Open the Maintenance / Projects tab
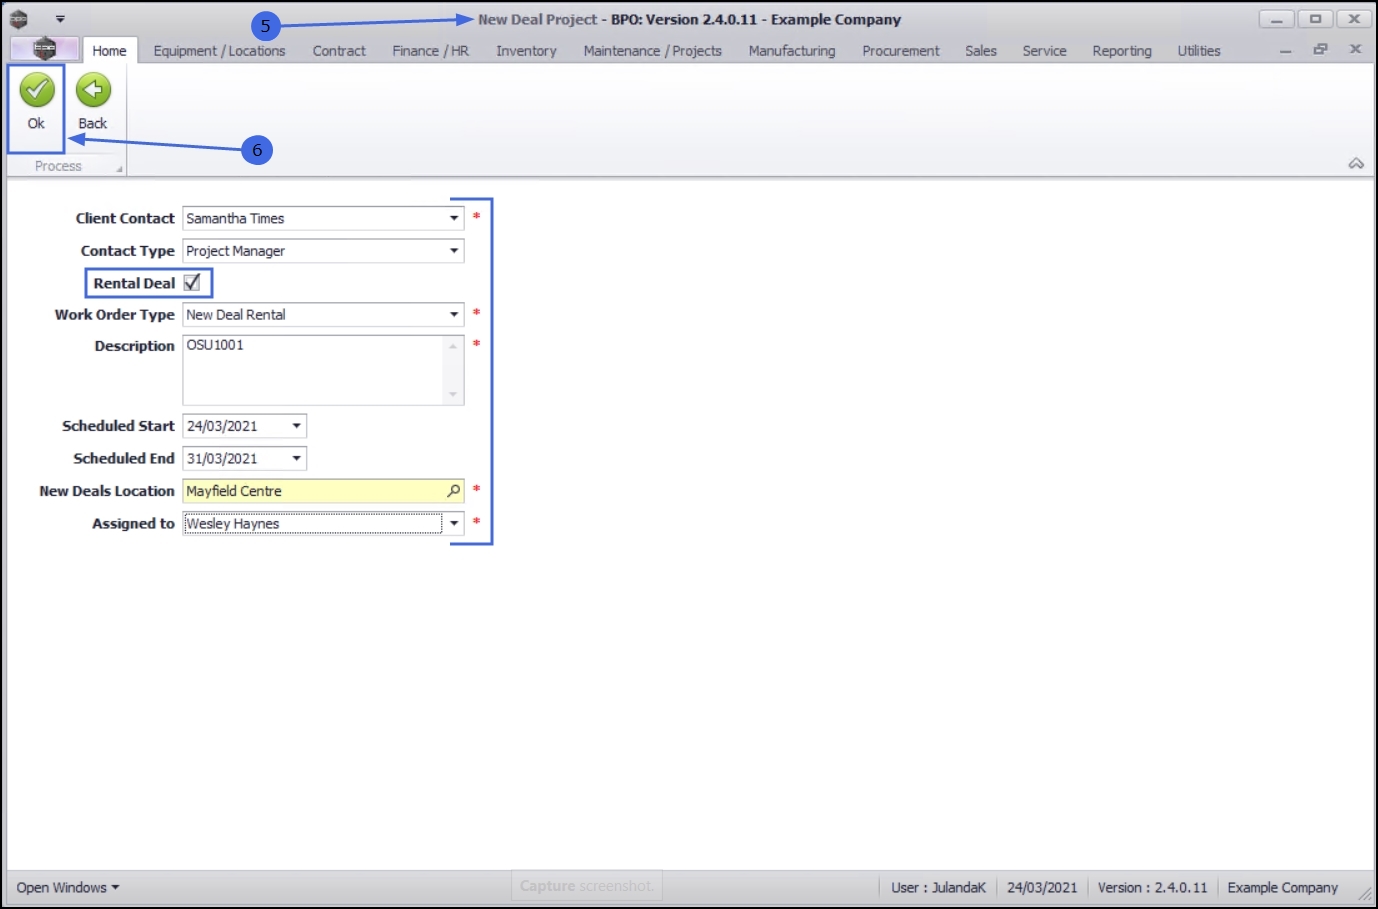The height and width of the screenshot is (909, 1378). coord(652,51)
